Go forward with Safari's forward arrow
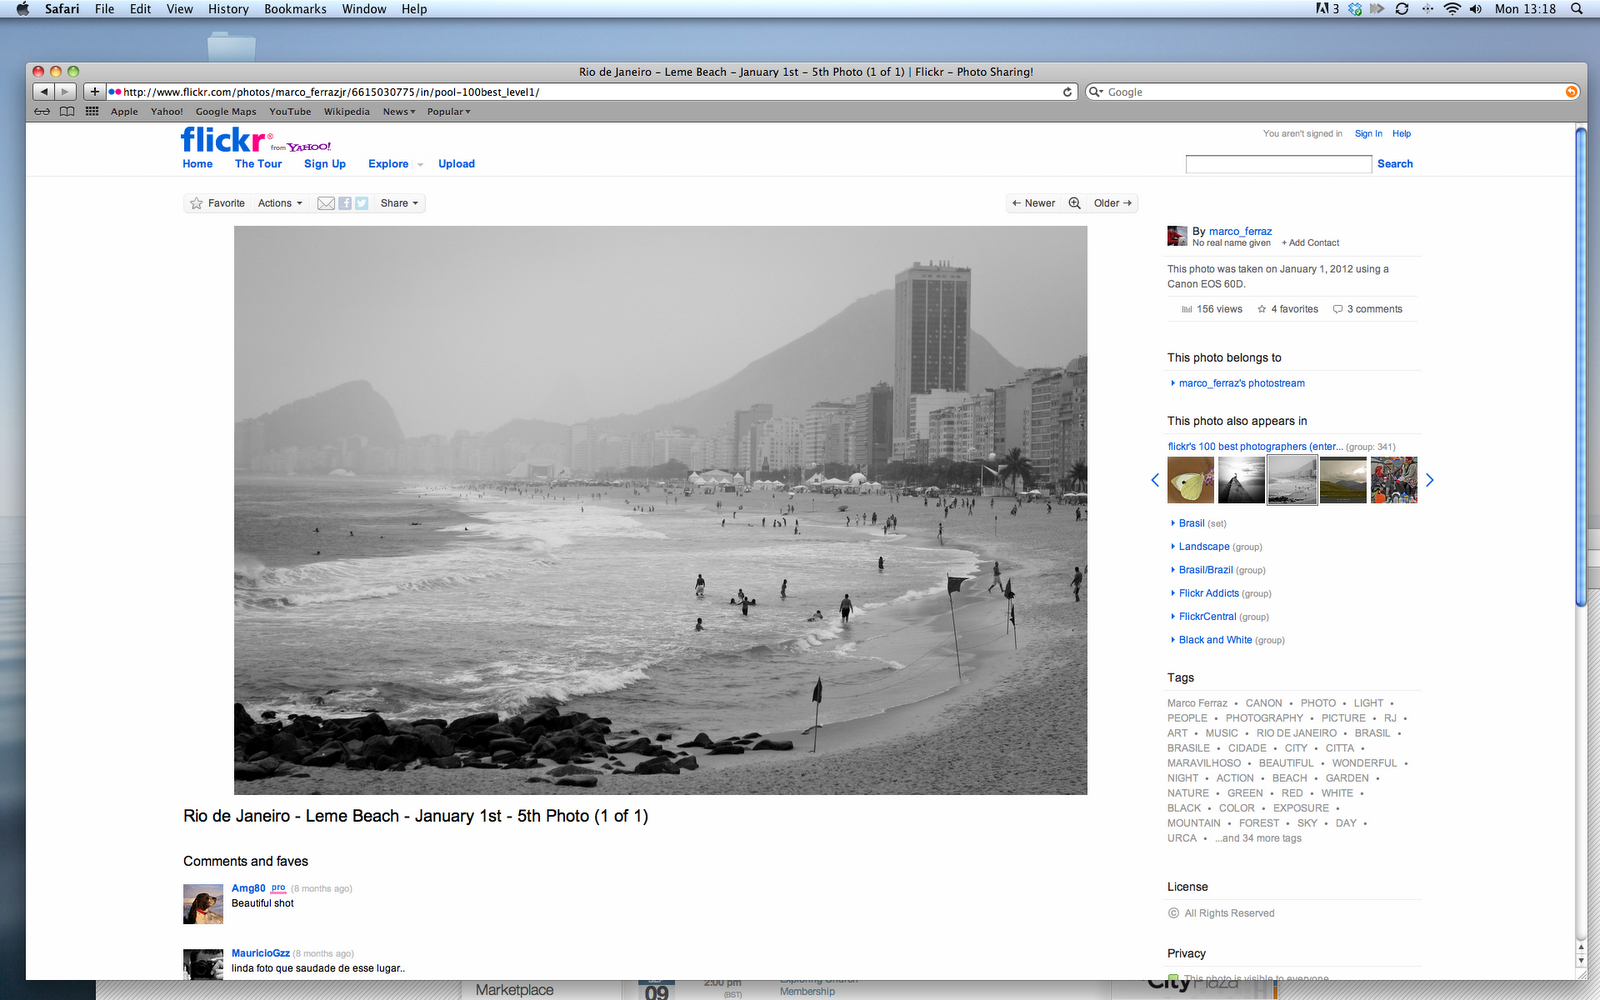Viewport: 1600px width, 1000px height. (65, 92)
